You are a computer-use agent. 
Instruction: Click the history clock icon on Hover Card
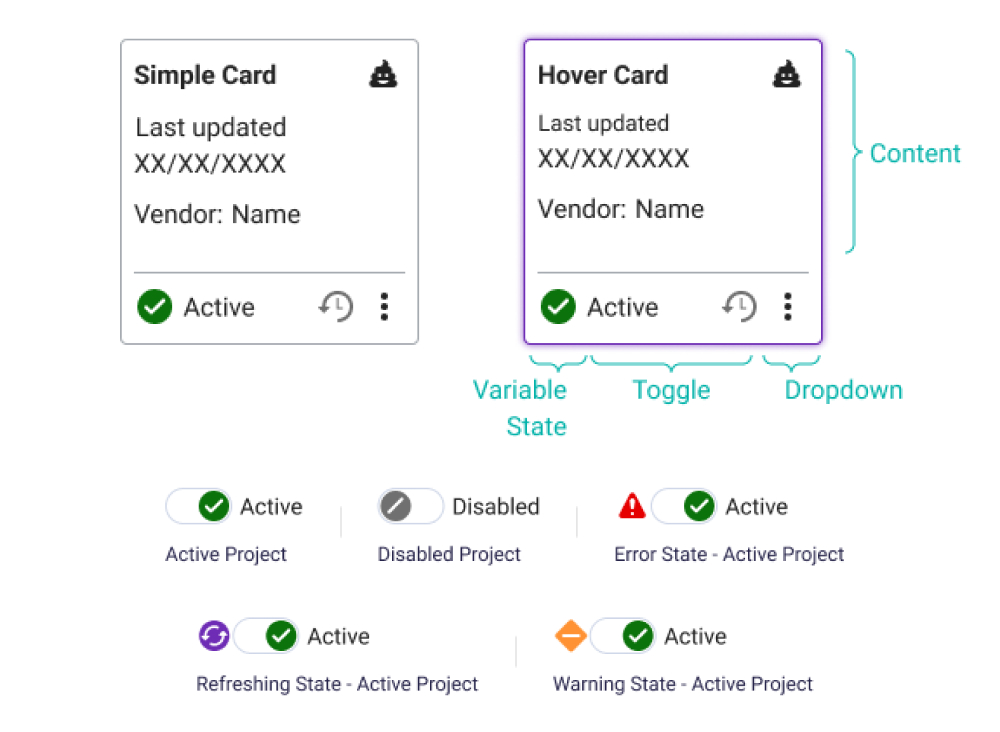click(740, 307)
